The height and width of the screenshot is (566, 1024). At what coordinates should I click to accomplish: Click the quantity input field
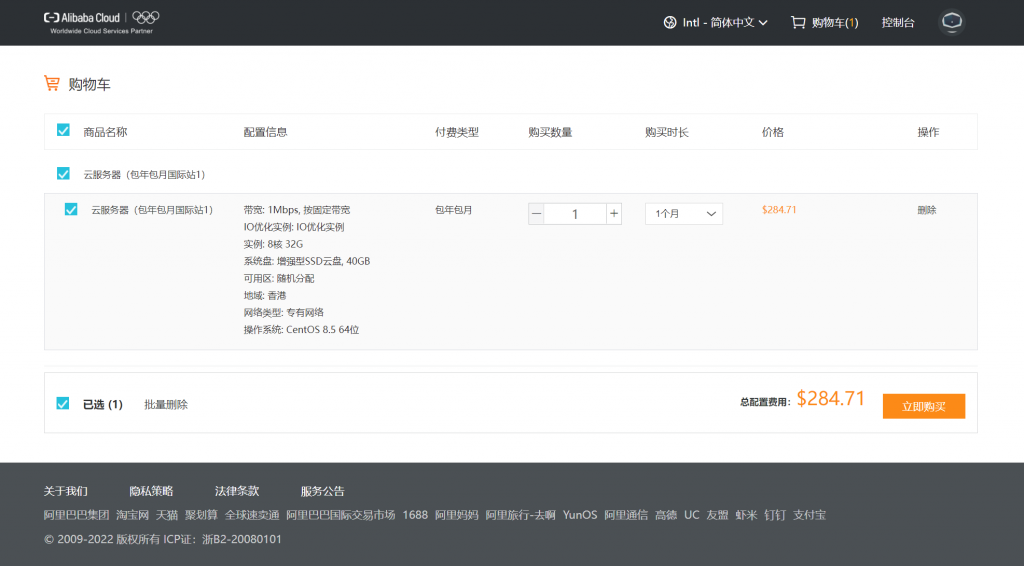(575, 214)
